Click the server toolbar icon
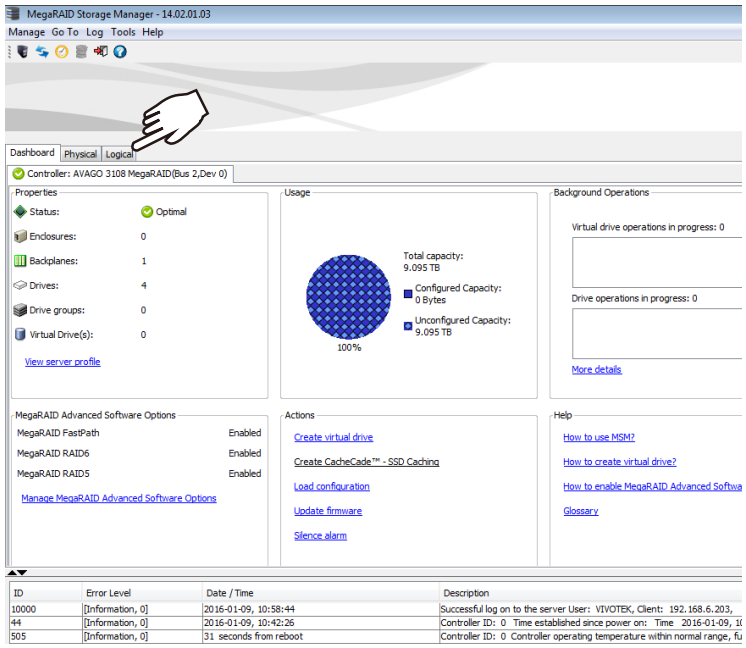This screenshot has width=746, height=648. pos(22,51)
